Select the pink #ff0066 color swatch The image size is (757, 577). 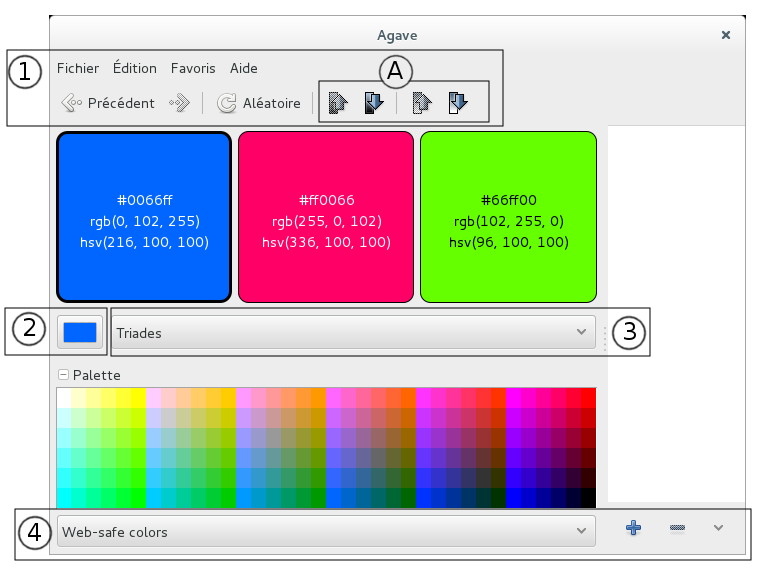click(x=326, y=216)
